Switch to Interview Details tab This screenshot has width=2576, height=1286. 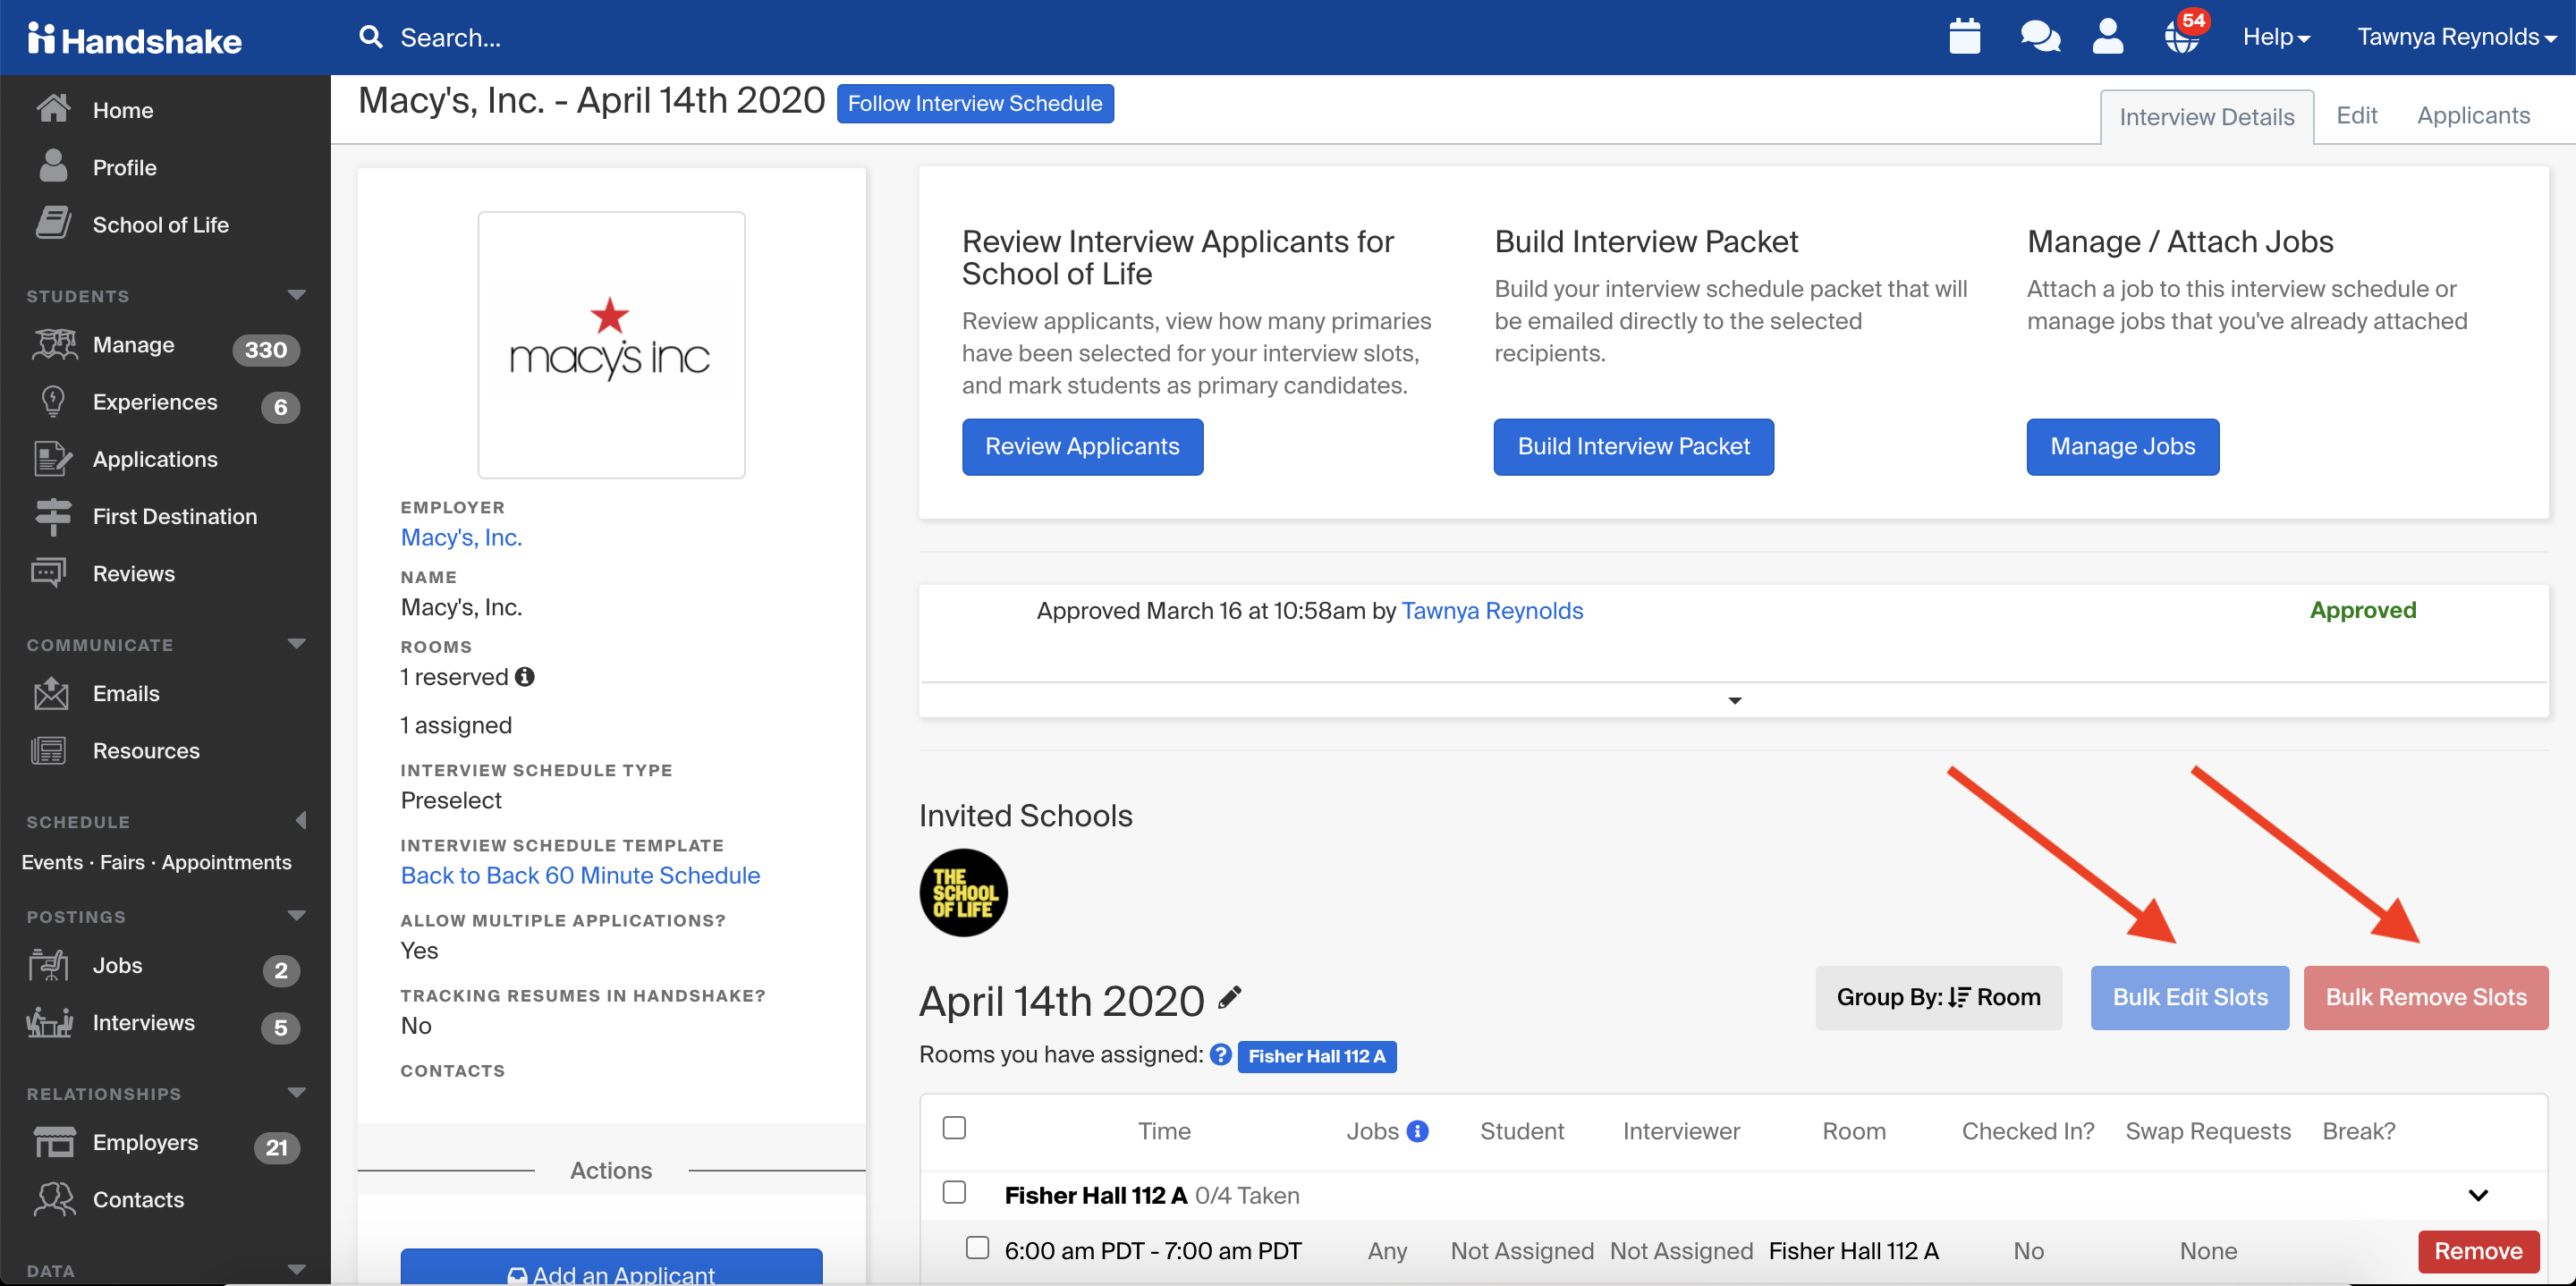pos(2206,117)
